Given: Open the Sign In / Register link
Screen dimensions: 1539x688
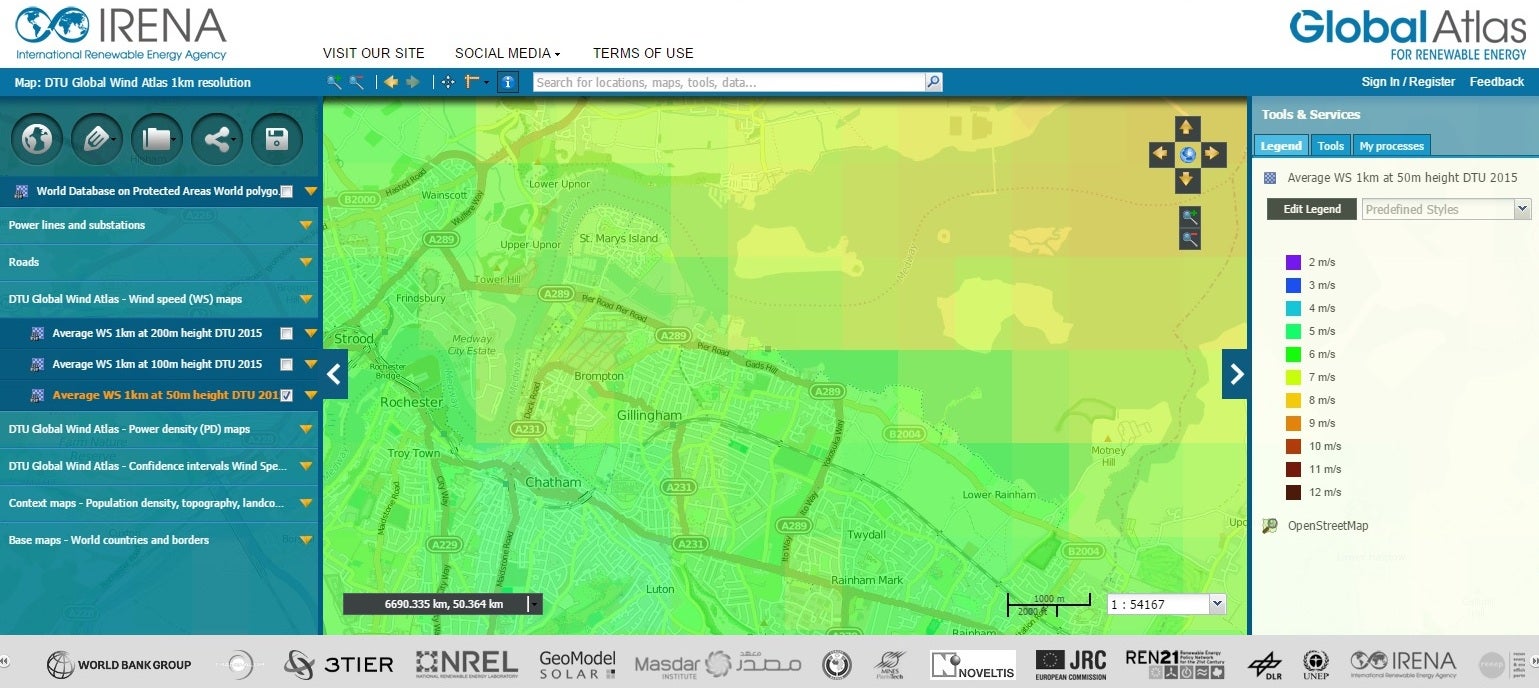Looking at the screenshot, I should (x=1408, y=82).
